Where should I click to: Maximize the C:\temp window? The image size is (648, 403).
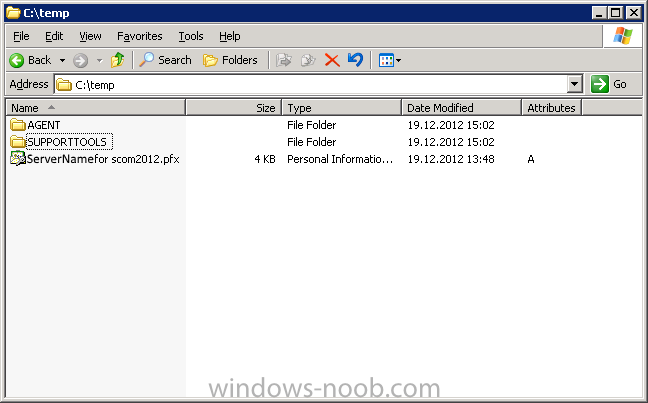615,13
